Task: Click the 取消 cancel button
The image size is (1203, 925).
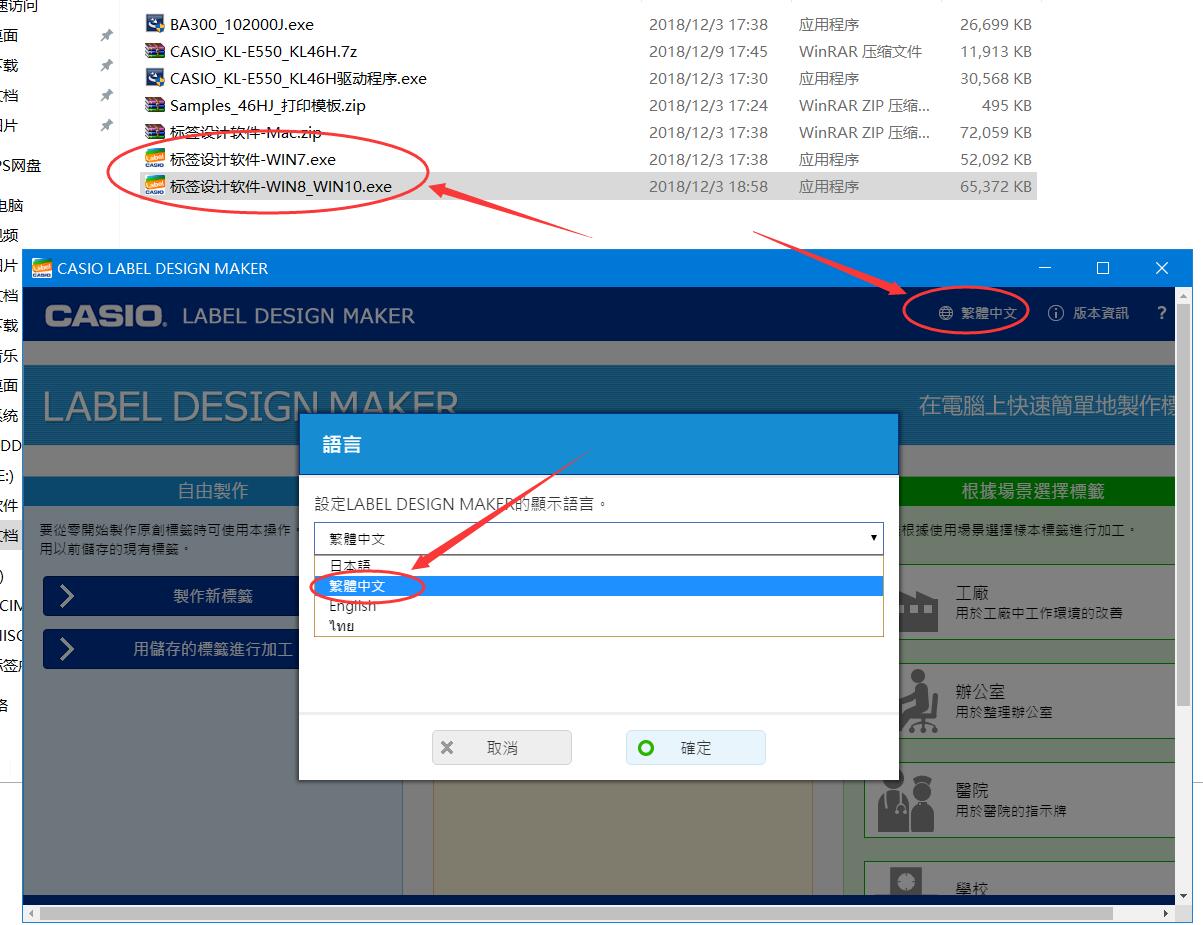Action: click(x=502, y=748)
